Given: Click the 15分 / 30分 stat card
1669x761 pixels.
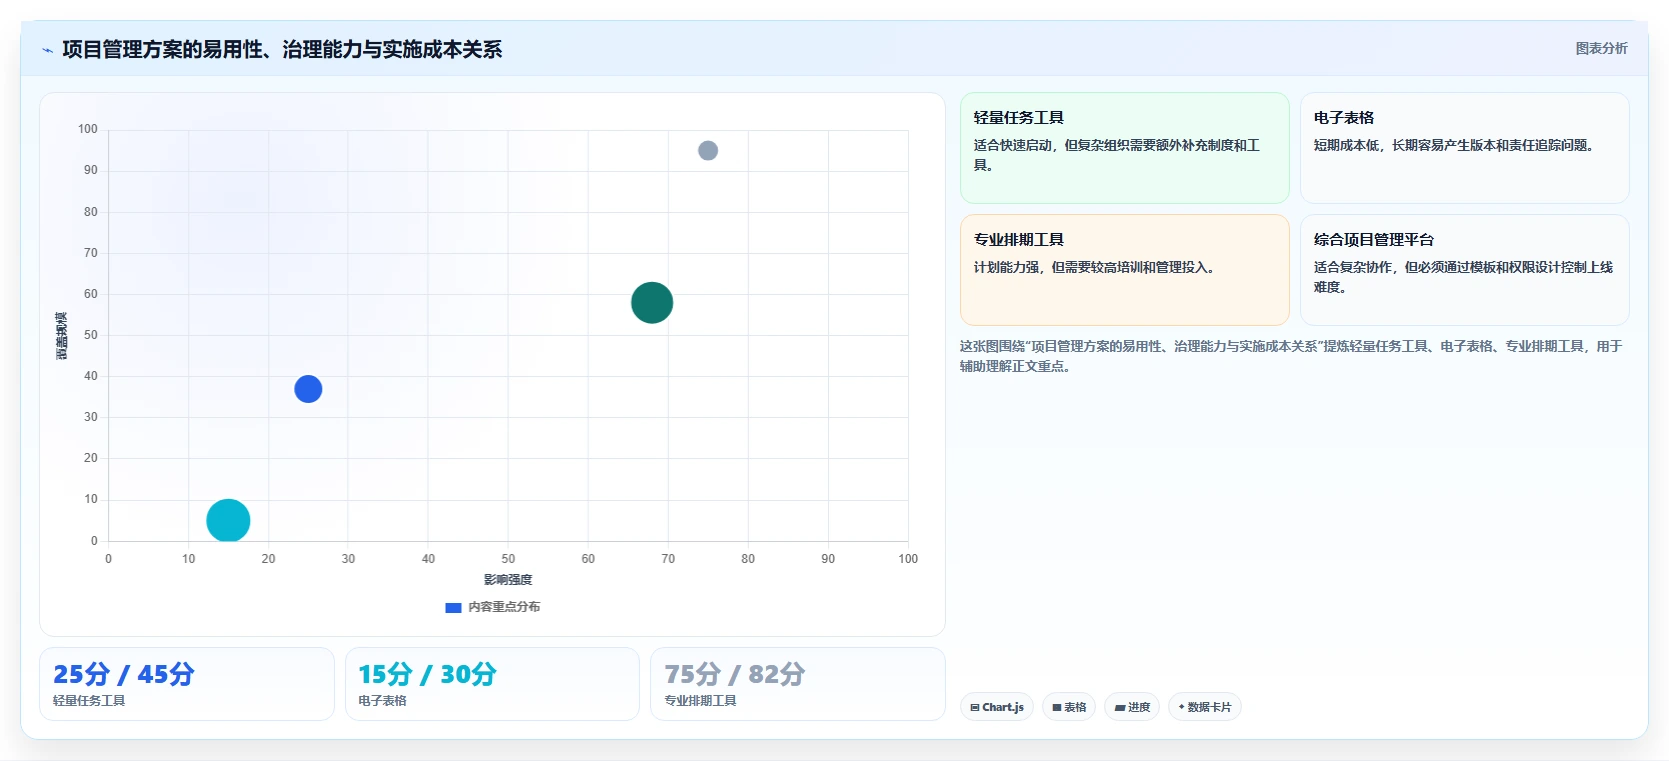Looking at the screenshot, I should 492,684.
